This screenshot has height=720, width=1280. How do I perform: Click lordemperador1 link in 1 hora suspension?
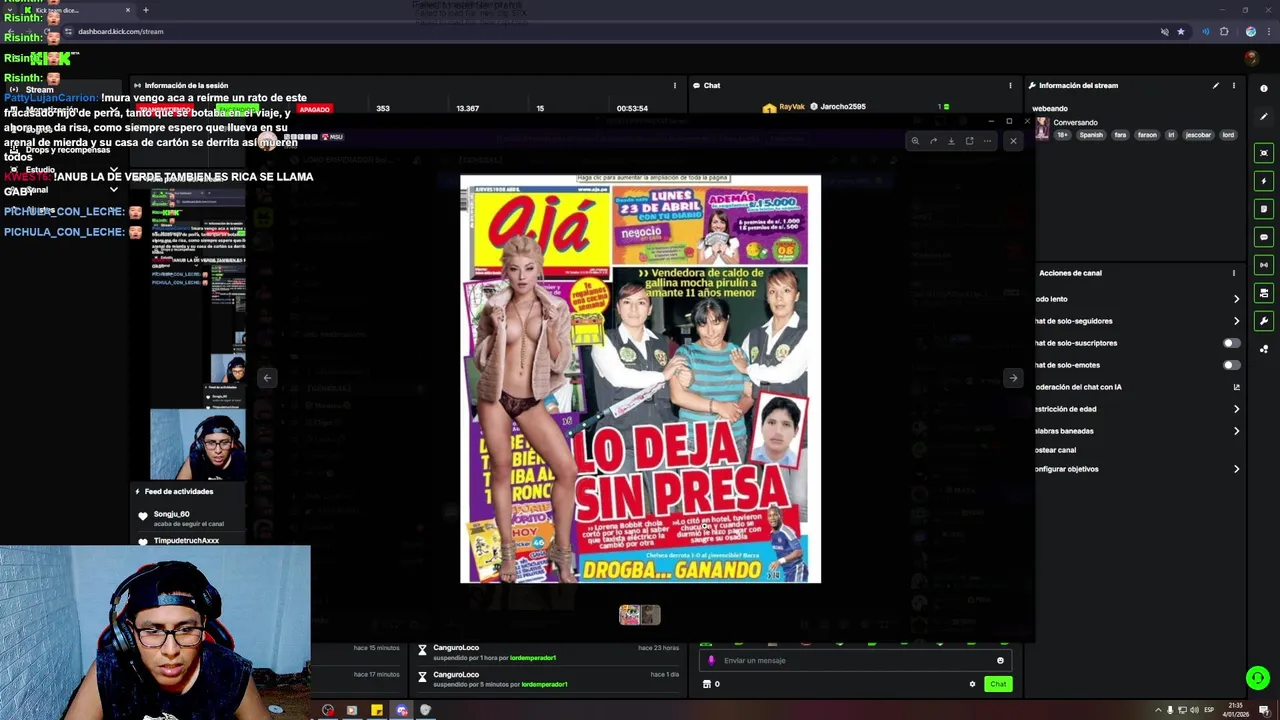pyautogui.click(x=532, y=658)
